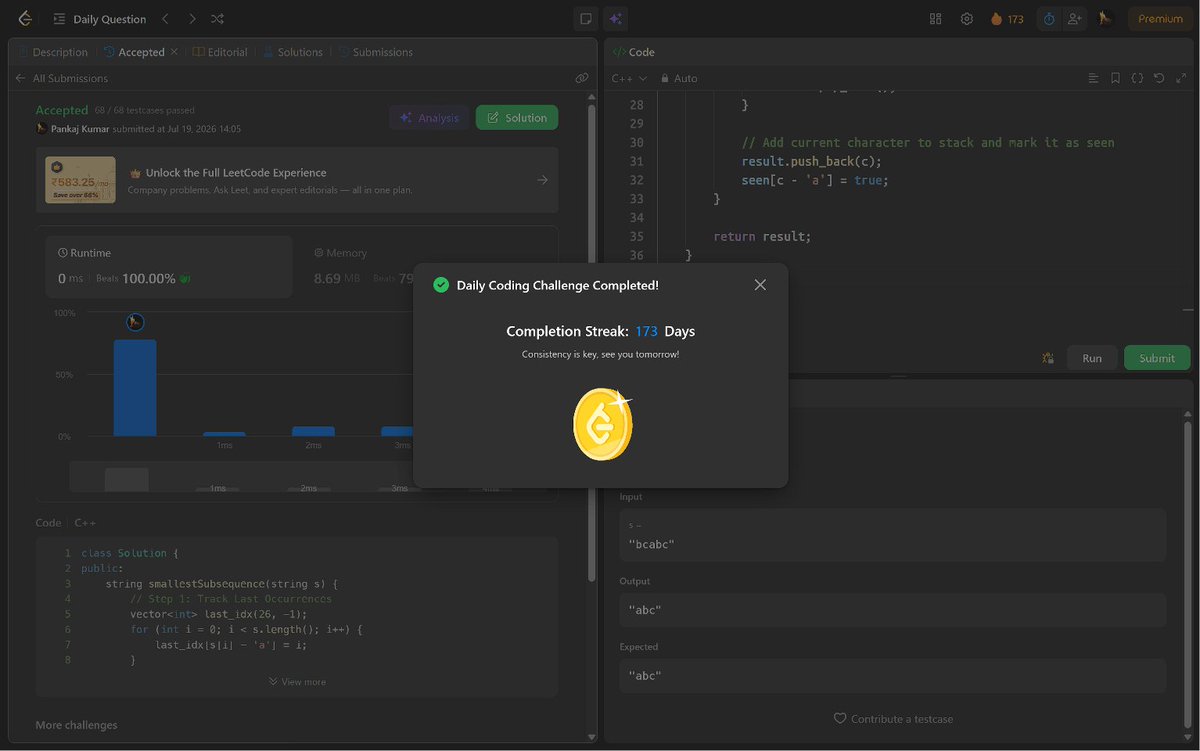Open the AI sparkle assistant icon
This screenshot has width=1200, height=751.
coord(615,19)
